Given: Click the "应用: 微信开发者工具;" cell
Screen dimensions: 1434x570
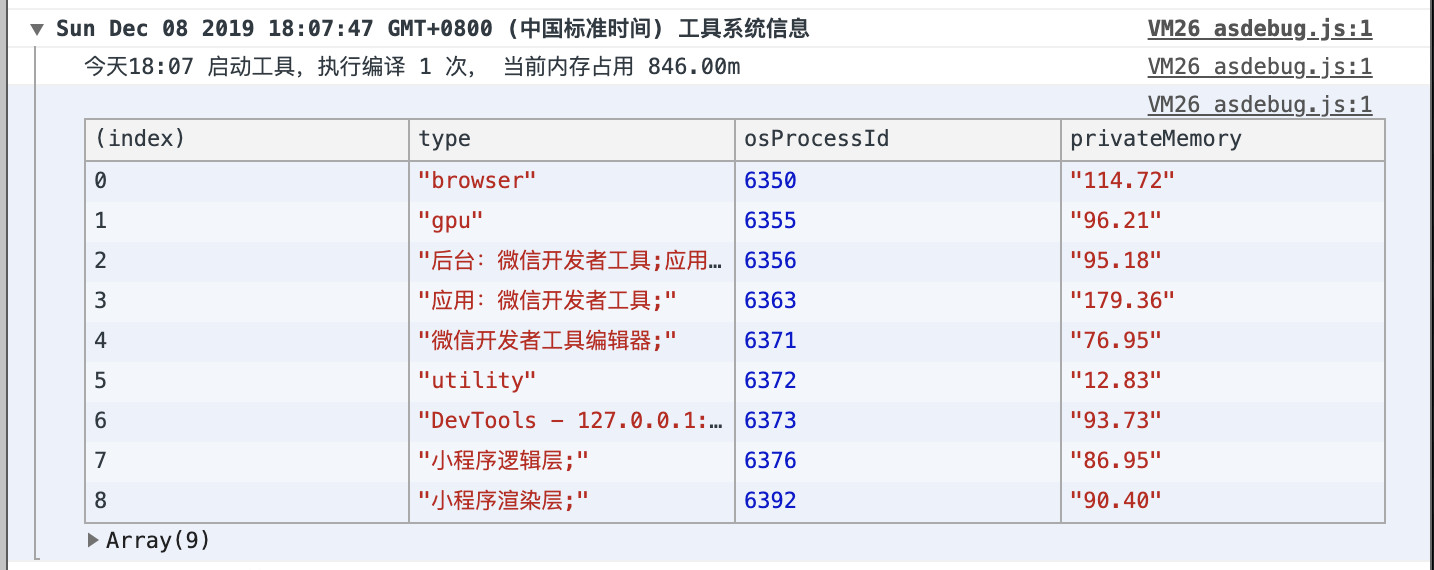Looking at the screenshot, I should coord(572,301).
